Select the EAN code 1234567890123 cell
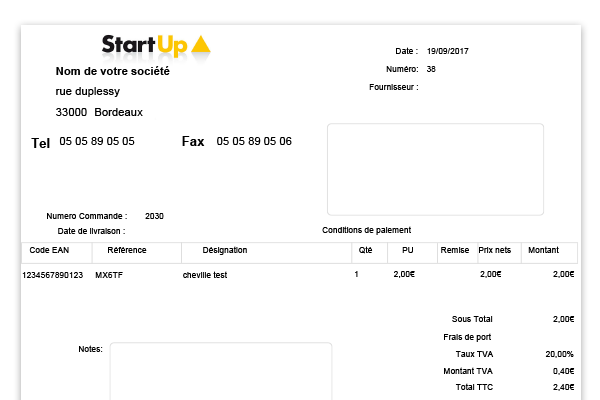This screenshot has width=600, height=400. coord(53,274)
